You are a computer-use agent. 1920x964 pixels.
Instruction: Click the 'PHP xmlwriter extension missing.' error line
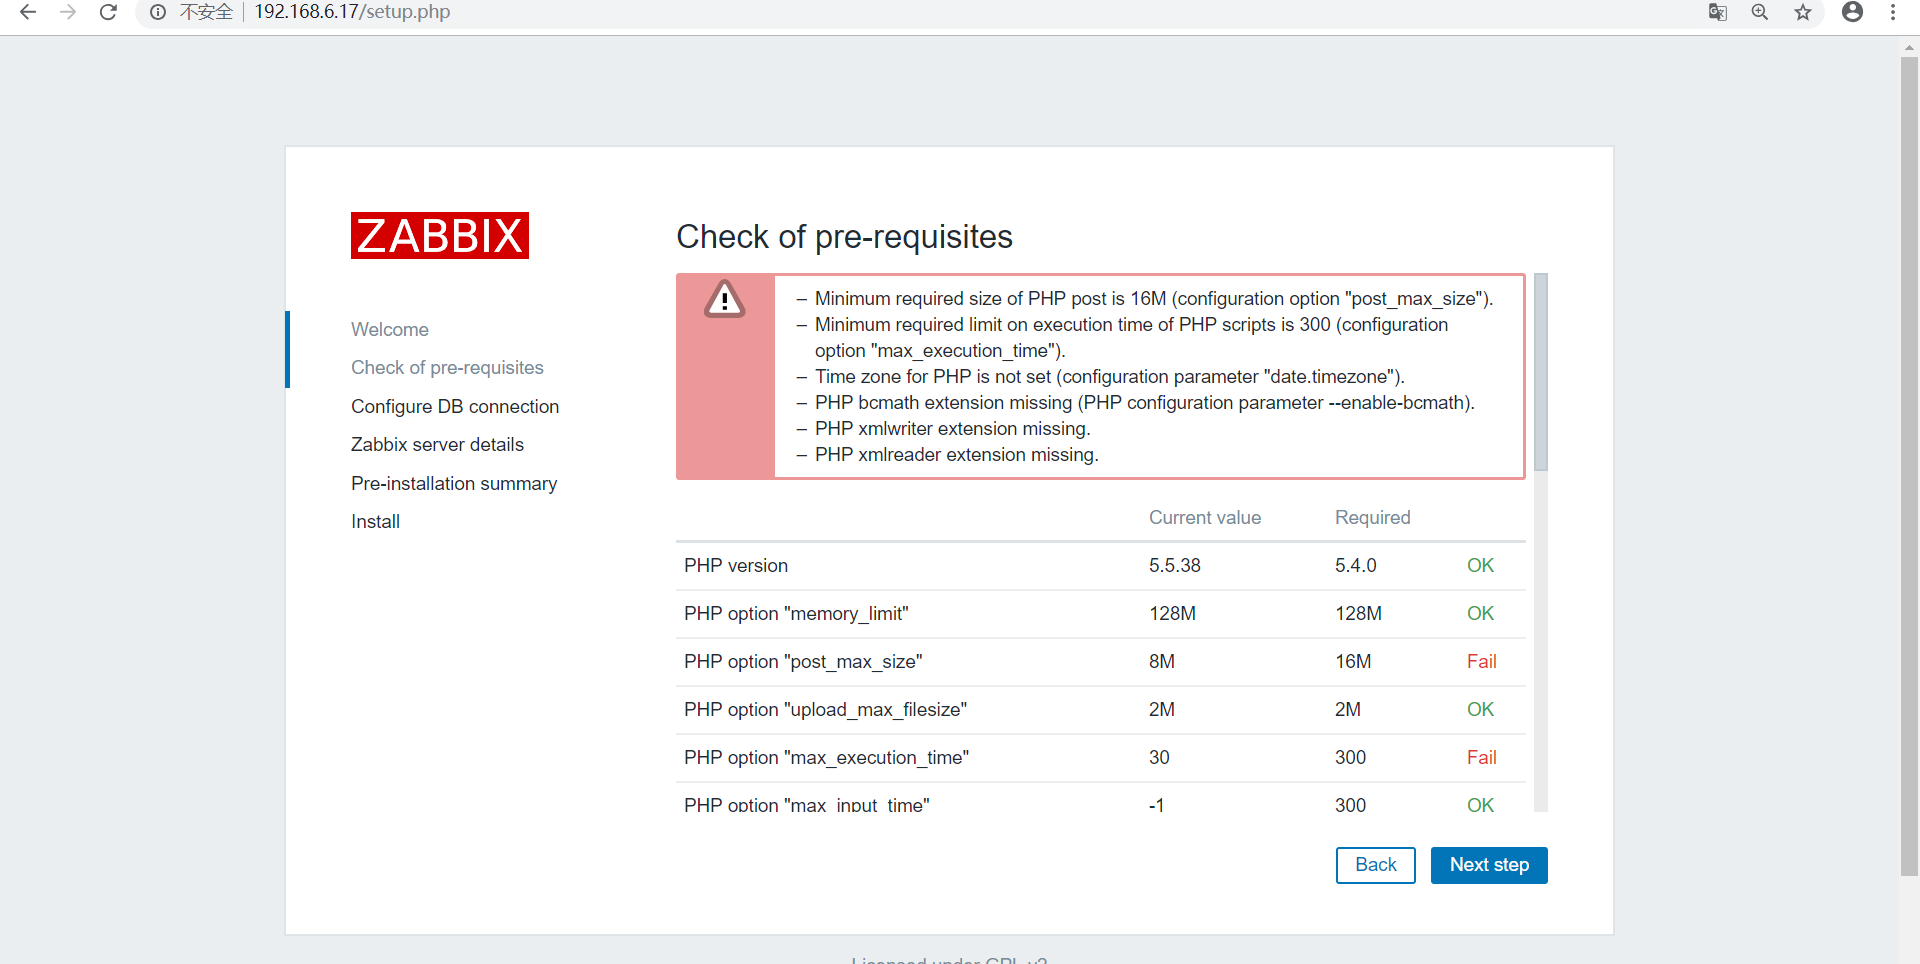tap(952, 429)
